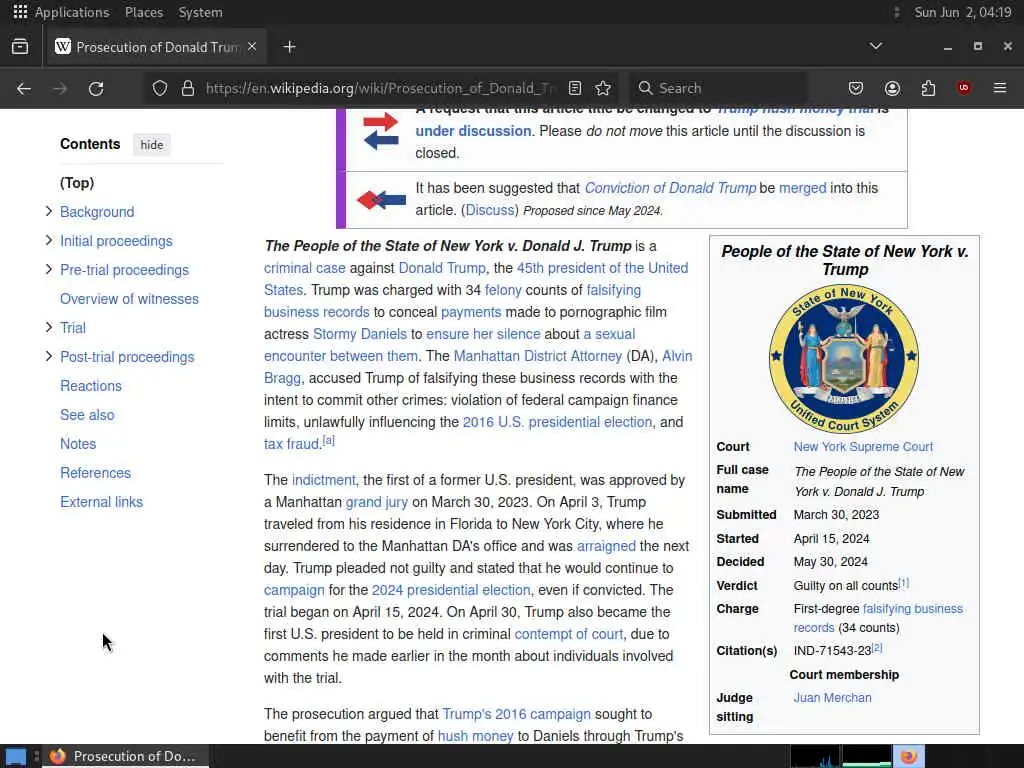Click the show desktop icon in taskbar

tap(16, 756)
